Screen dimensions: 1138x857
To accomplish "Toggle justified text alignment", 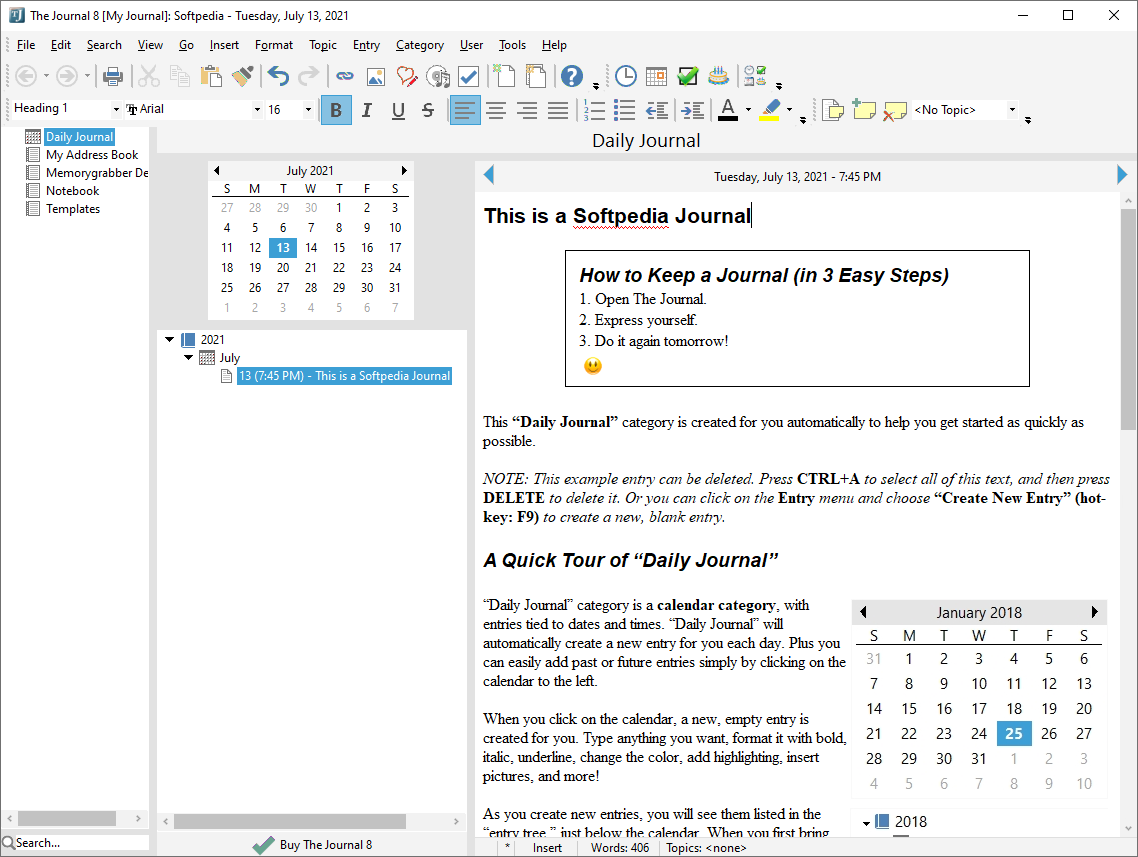I will 558,110.
